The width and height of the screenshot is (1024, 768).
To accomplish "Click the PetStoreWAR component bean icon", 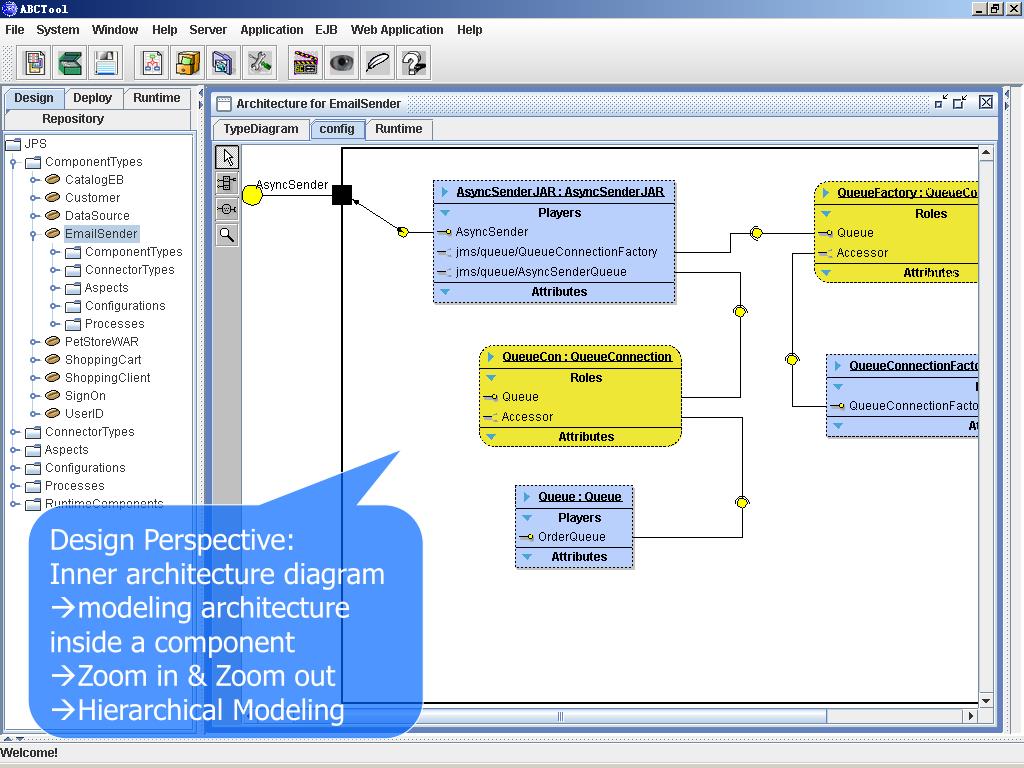I will pyautogui.click(x=53, y=341).
